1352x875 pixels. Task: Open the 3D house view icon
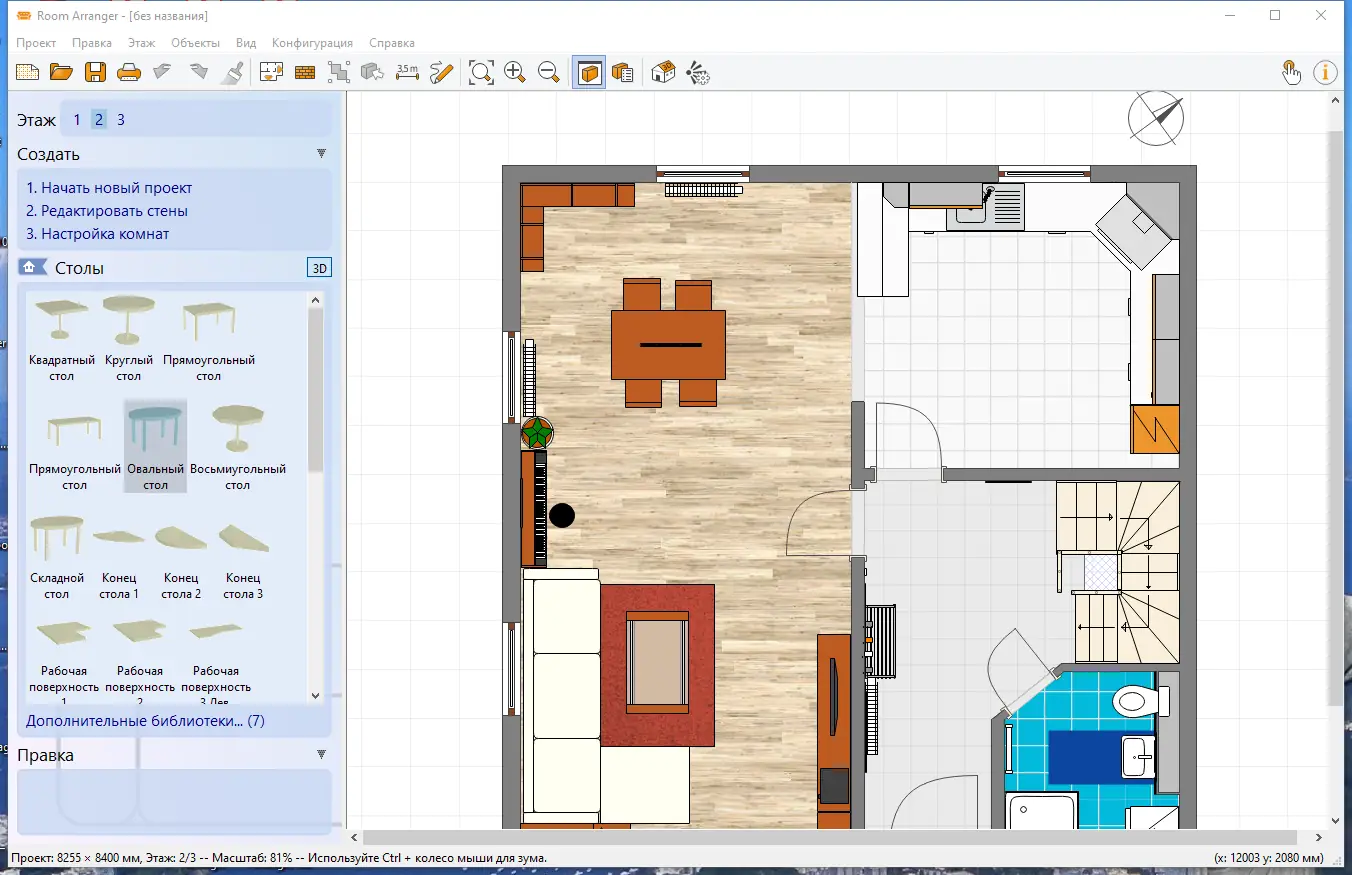point(663,72)
